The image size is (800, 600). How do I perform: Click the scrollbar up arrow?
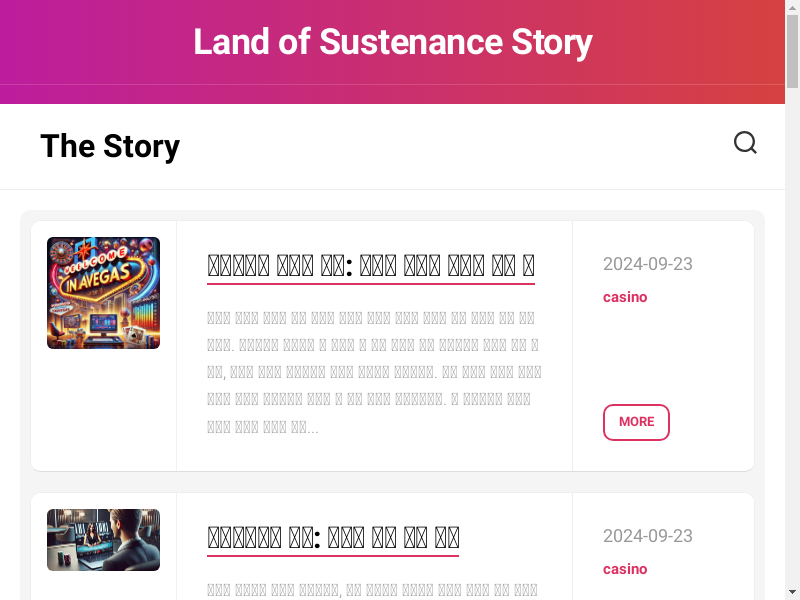[x=792, y=7]
